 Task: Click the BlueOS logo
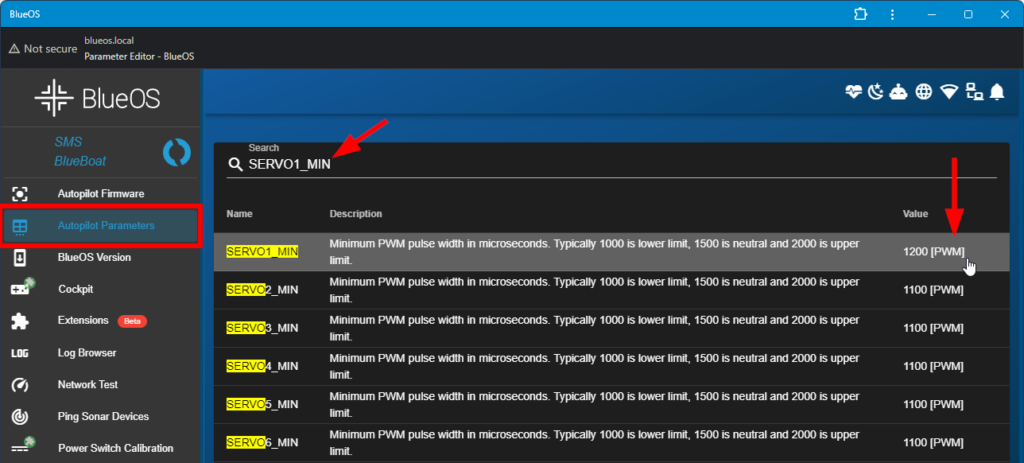click(x=98, y=99)
